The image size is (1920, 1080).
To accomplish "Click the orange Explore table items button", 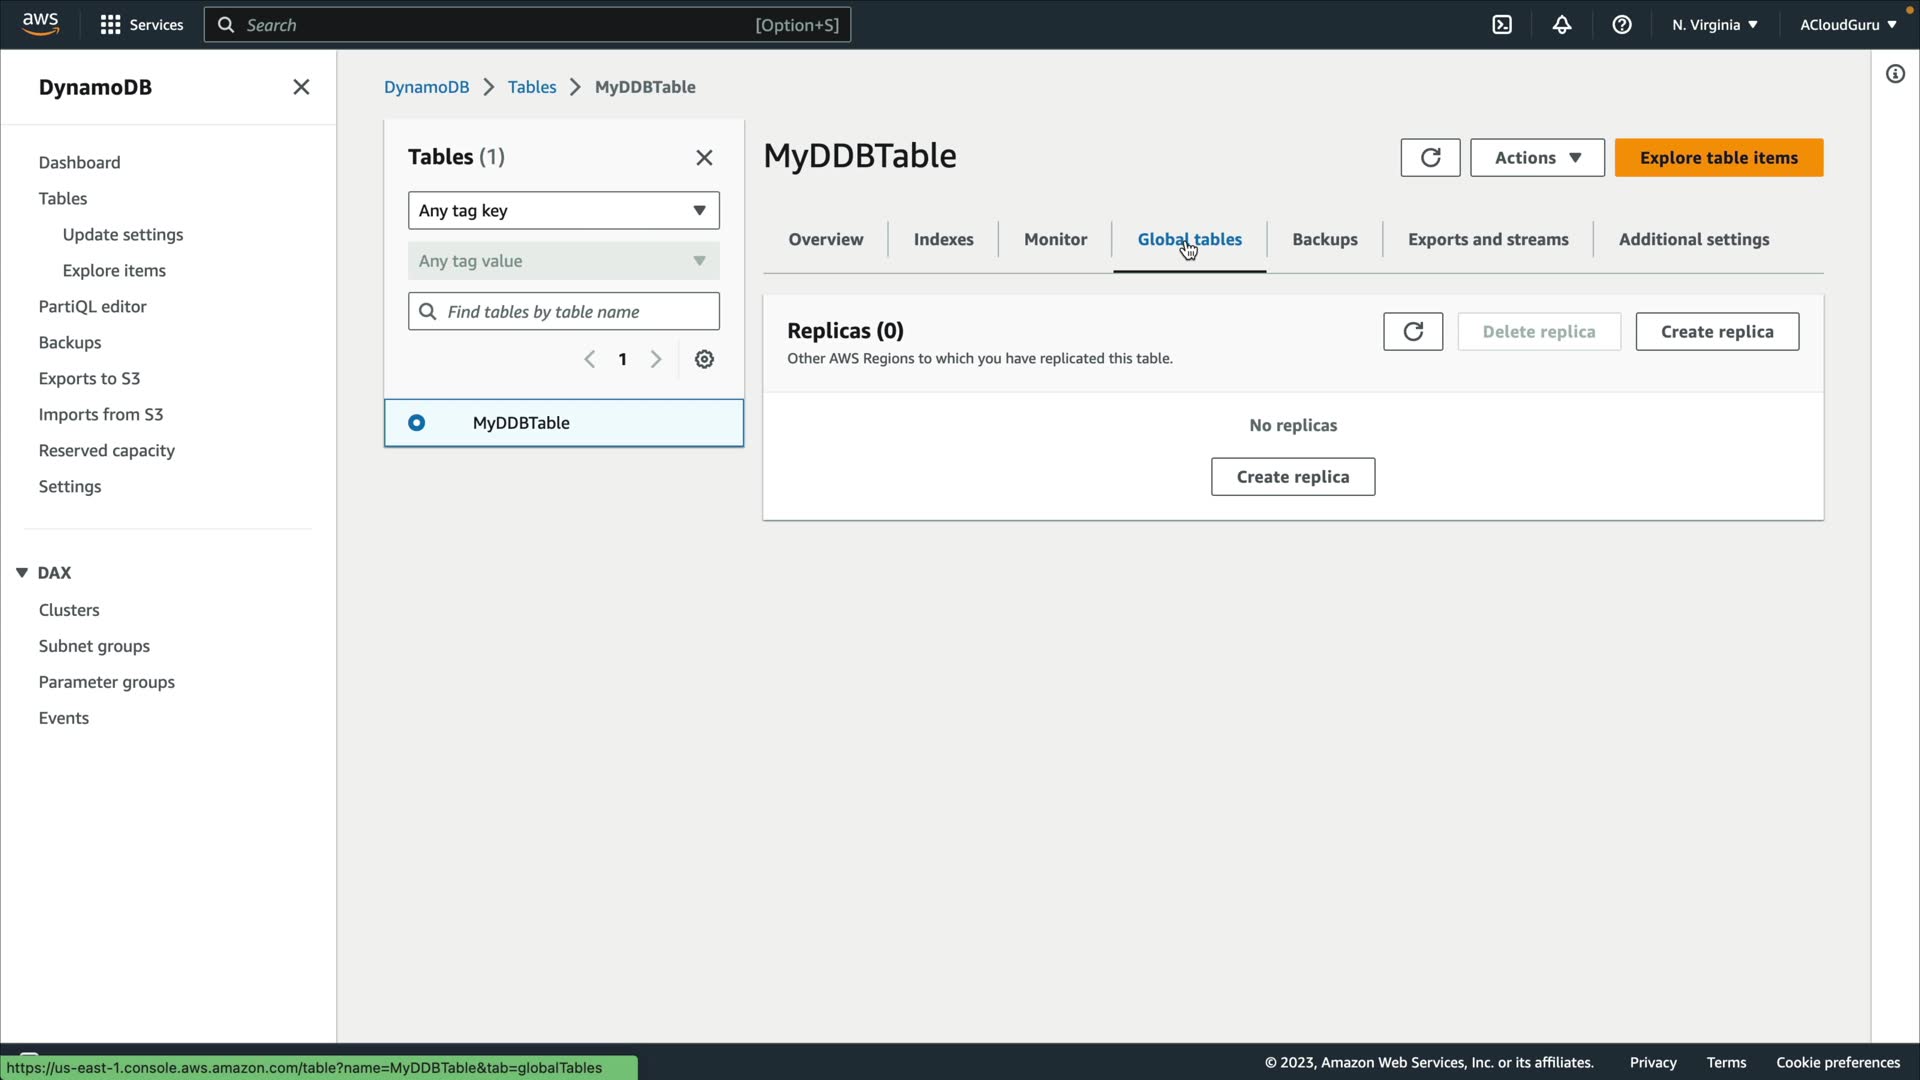I will pyautogui.click(x=1718, y=158).
